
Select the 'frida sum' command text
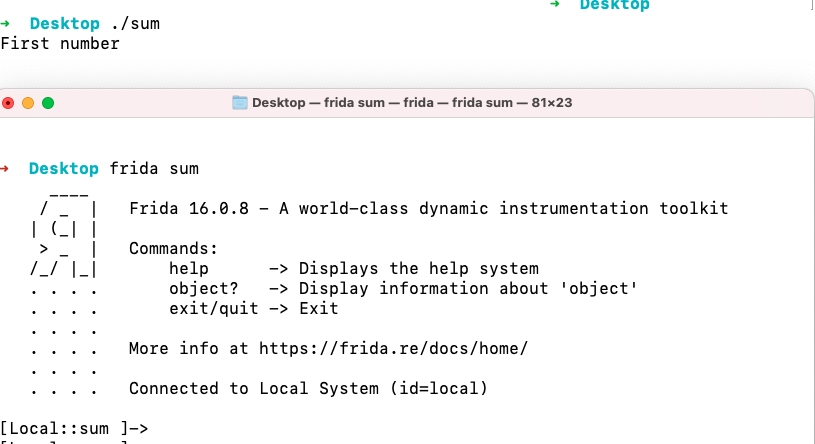154,168
